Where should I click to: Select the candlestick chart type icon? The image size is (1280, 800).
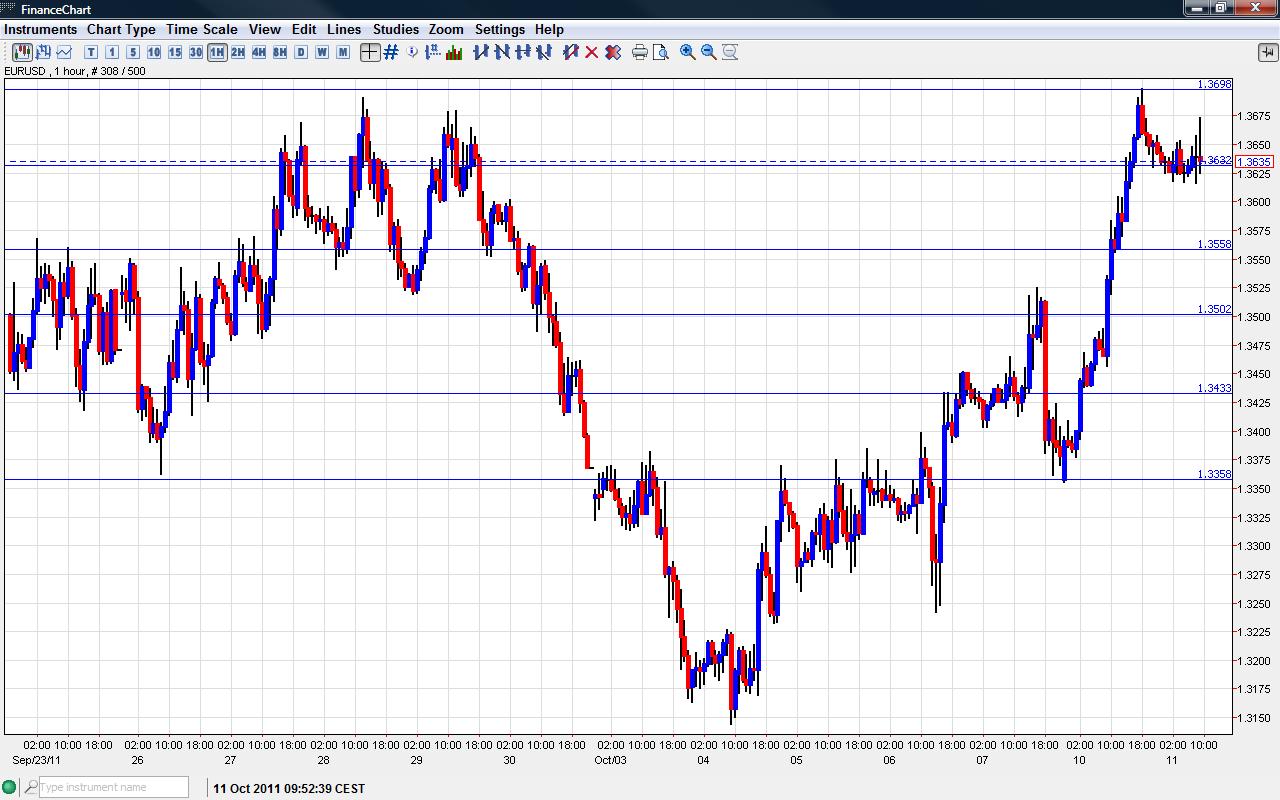(22, 52)
